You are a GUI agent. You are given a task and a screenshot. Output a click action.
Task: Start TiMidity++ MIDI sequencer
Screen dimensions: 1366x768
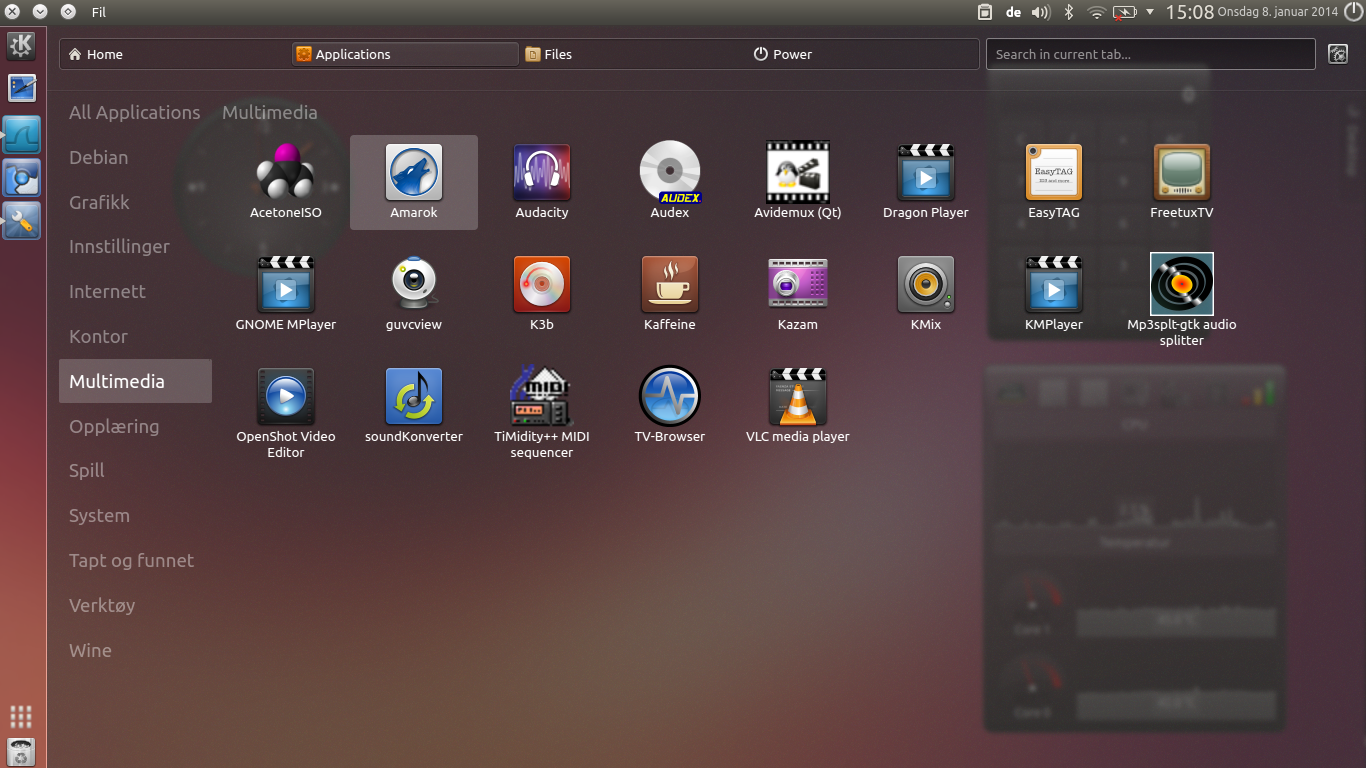point(542,412)
